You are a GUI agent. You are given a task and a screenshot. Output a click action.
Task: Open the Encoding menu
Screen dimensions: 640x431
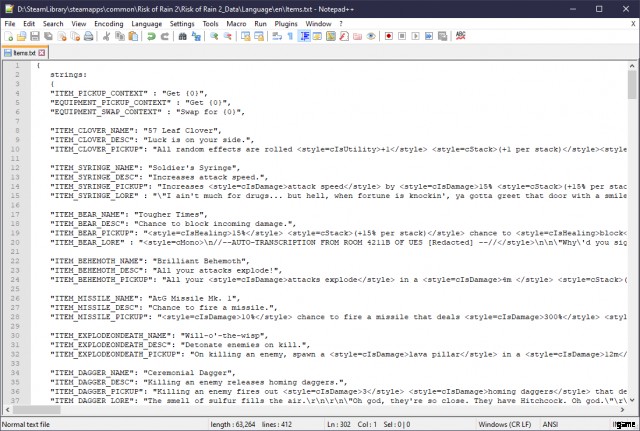(x=109, y=22)
